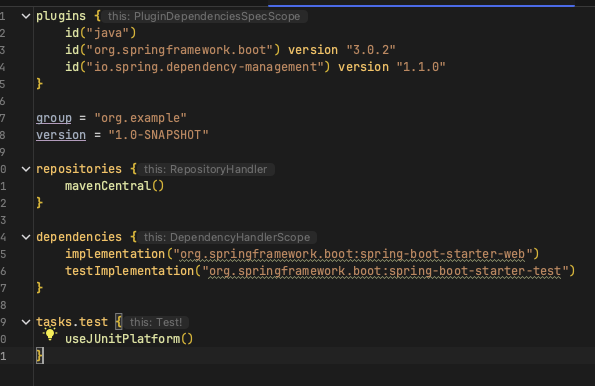This screenshot has width=595, height=386.
Task: Click the 'this: DependencyHandlerScope' inlay hint
Action: pos(227,237)
